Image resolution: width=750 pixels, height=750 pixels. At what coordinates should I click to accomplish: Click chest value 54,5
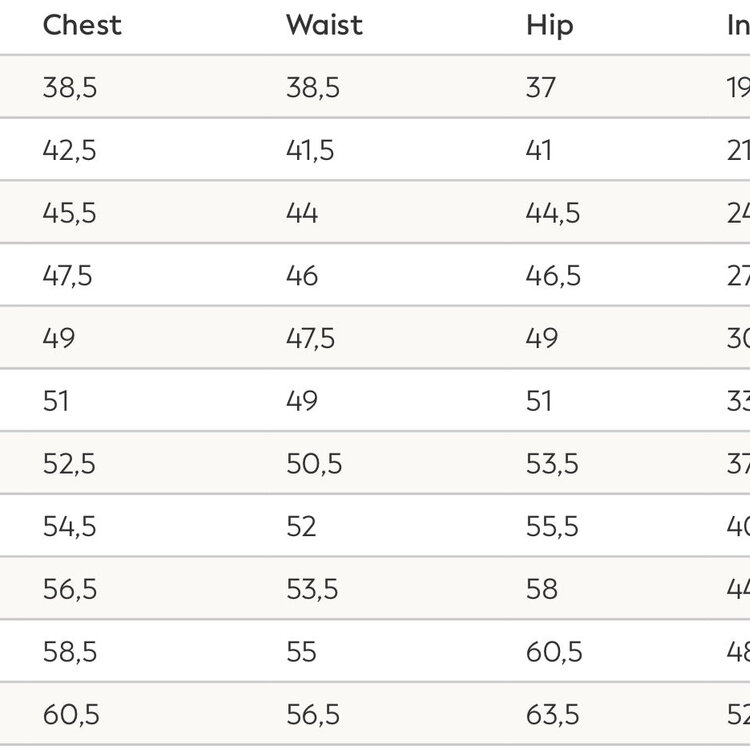[x=69, y=527]
